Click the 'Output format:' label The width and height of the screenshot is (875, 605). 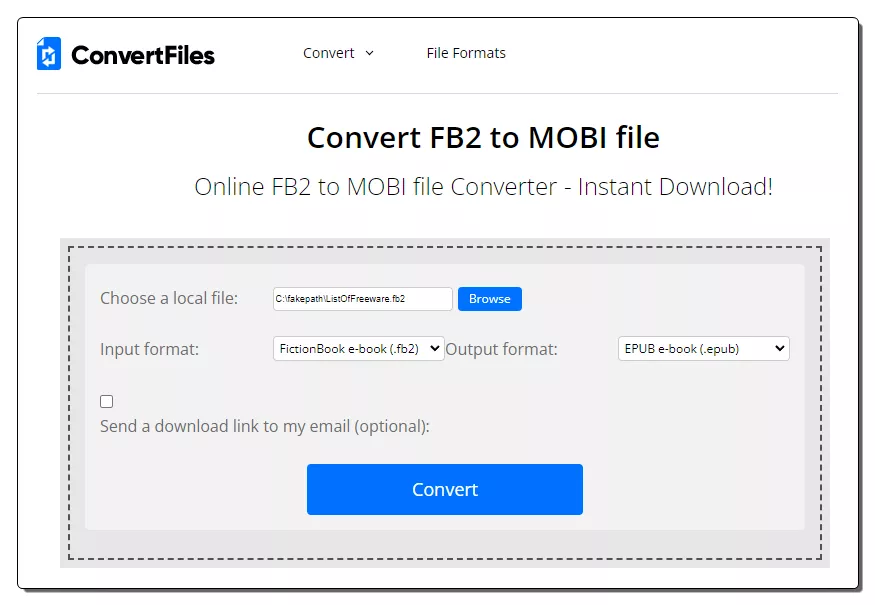pyautogui.click(x=501, y=349)
